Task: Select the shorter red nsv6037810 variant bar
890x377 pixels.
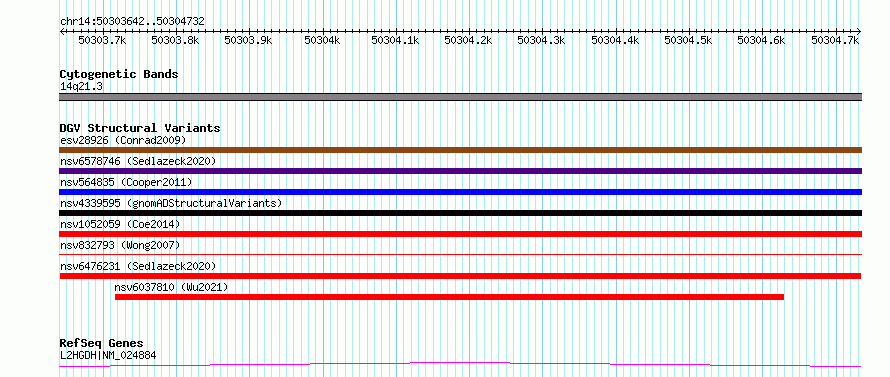Action: tap(449, 297)
